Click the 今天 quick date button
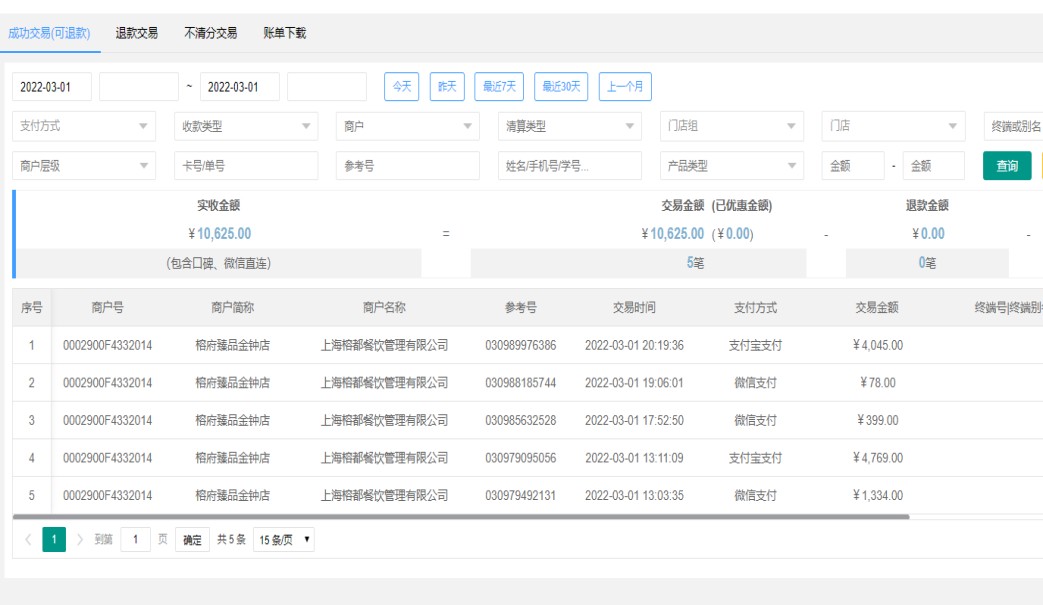 click(x=402, y=87)
